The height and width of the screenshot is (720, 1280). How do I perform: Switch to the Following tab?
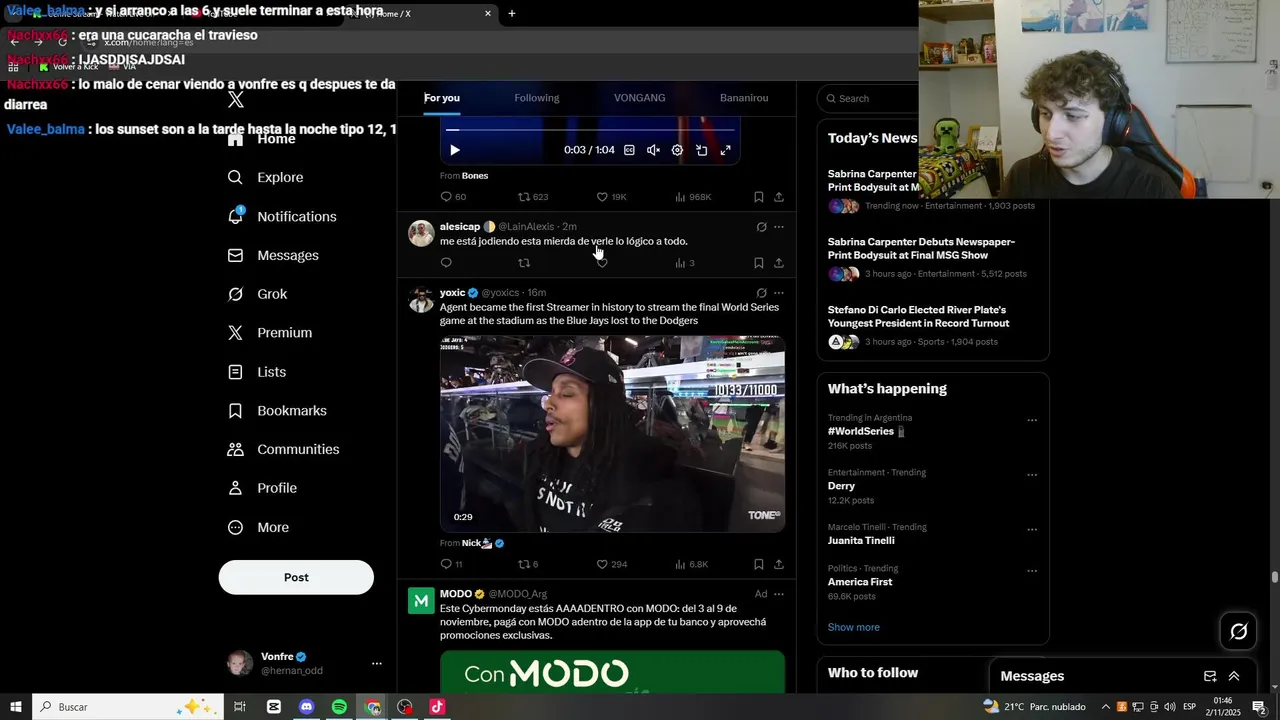click(x=537, y=98)
